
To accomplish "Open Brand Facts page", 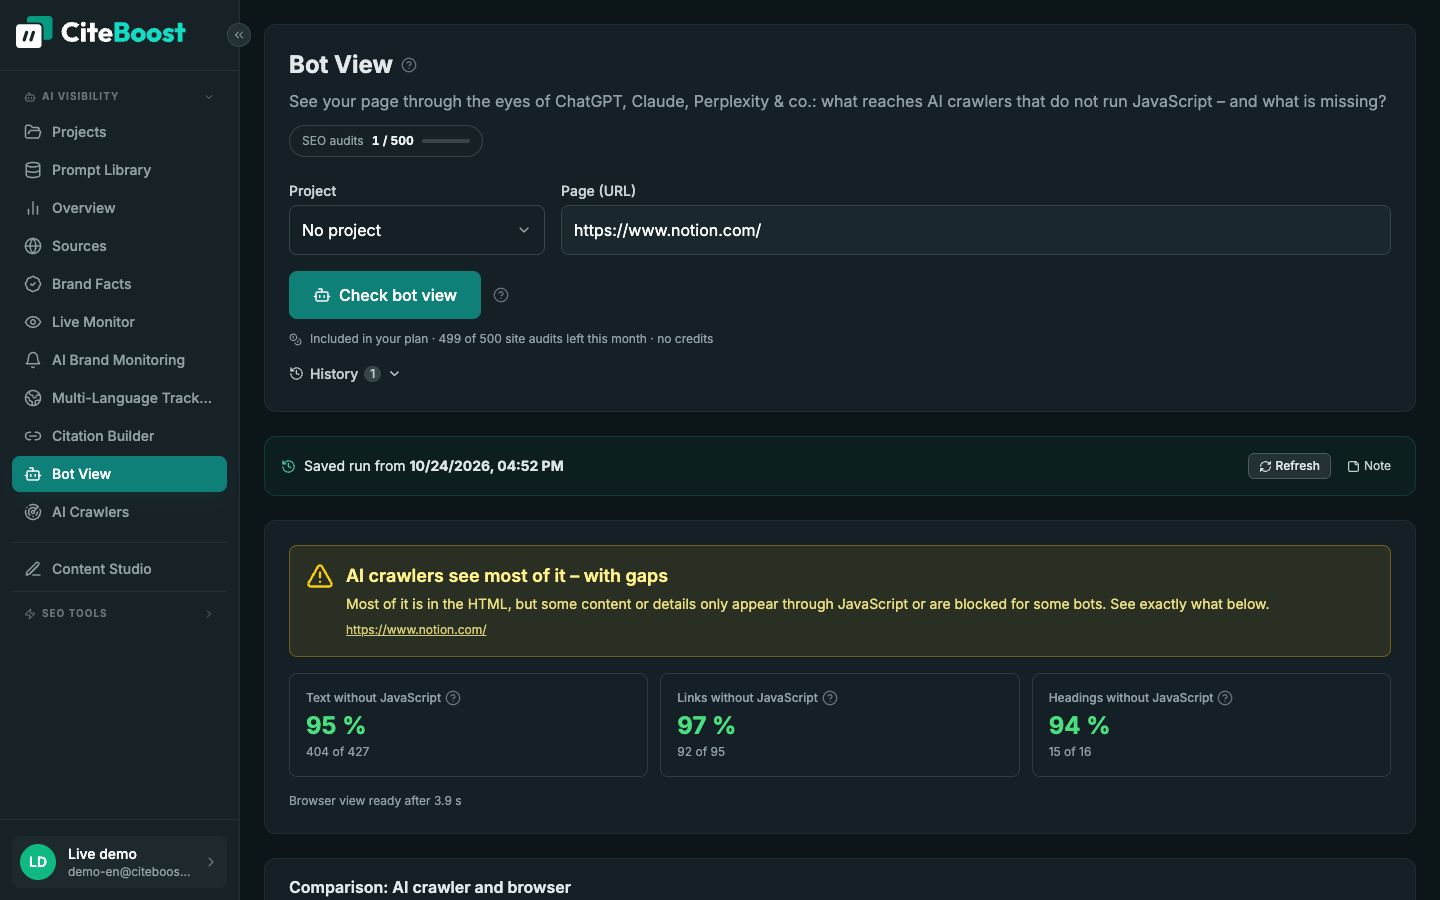I will [119, 284].
